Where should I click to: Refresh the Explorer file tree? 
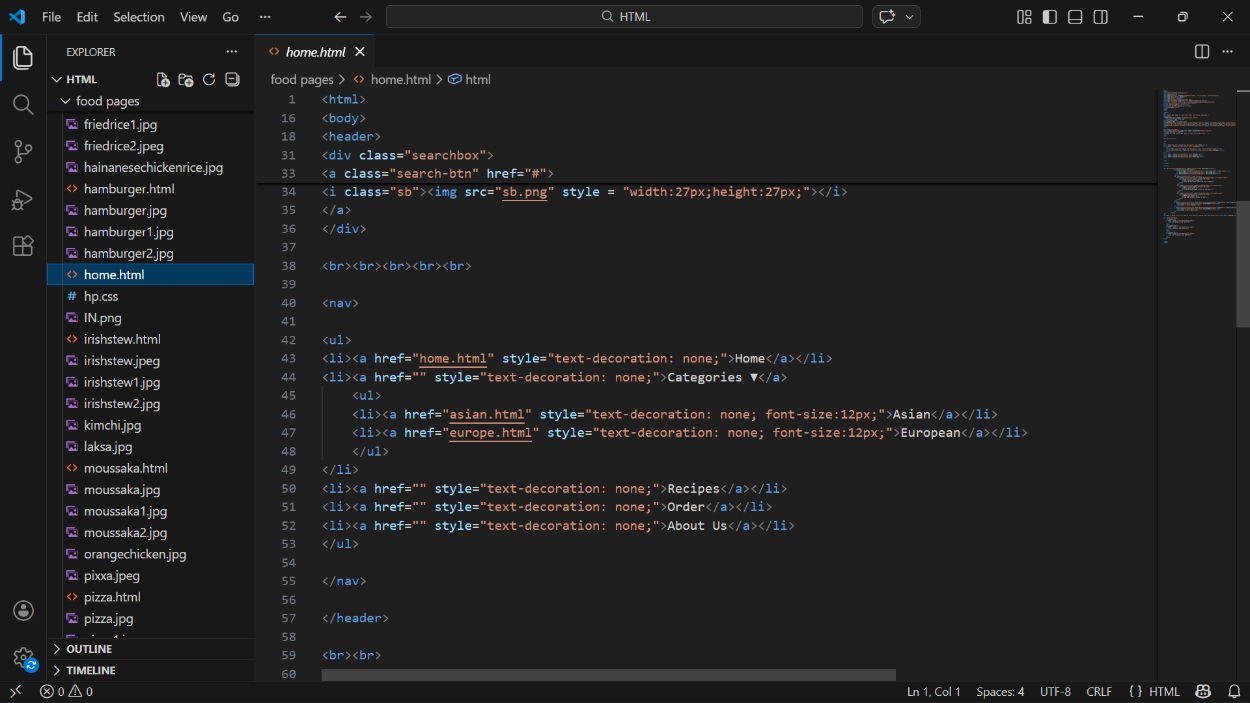(209, 80)
